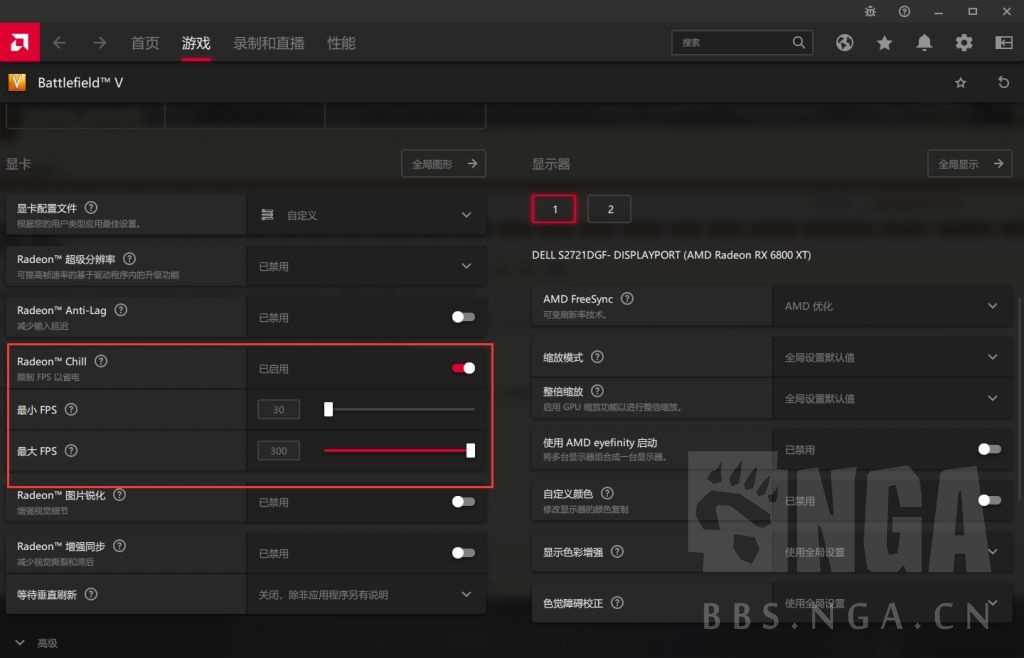The height and width of the screenshot is (658, 1024).
Task: Click the AMD Radeon Software logo
Action: pyautogui.click(x=19, y=43)
